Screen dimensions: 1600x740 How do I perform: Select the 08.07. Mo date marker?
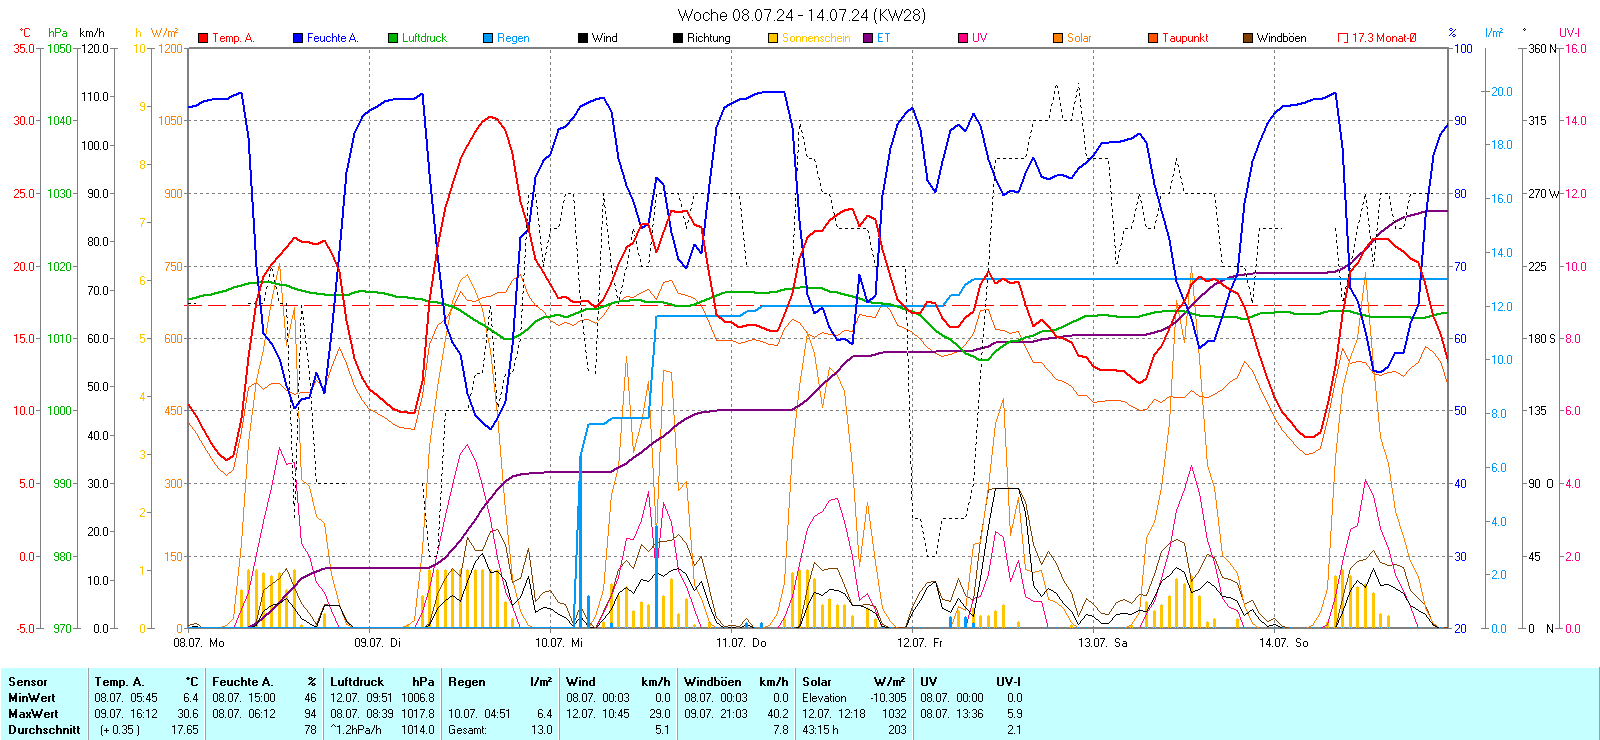199,643
